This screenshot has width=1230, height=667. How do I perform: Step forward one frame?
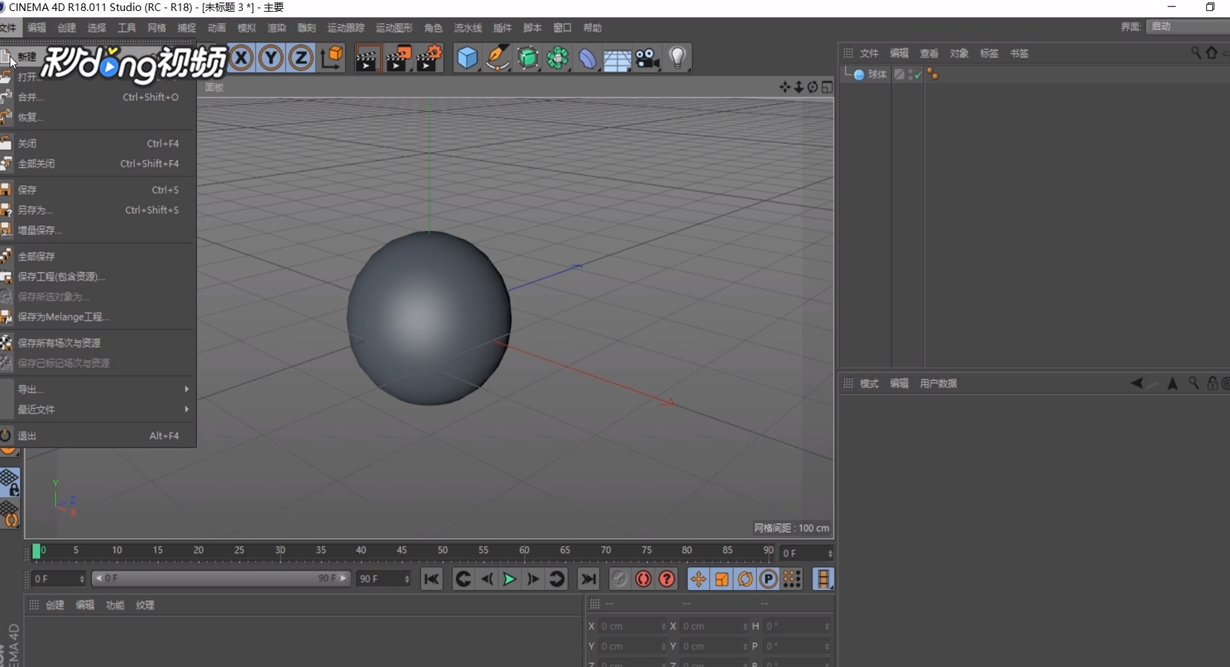[533, 579]
